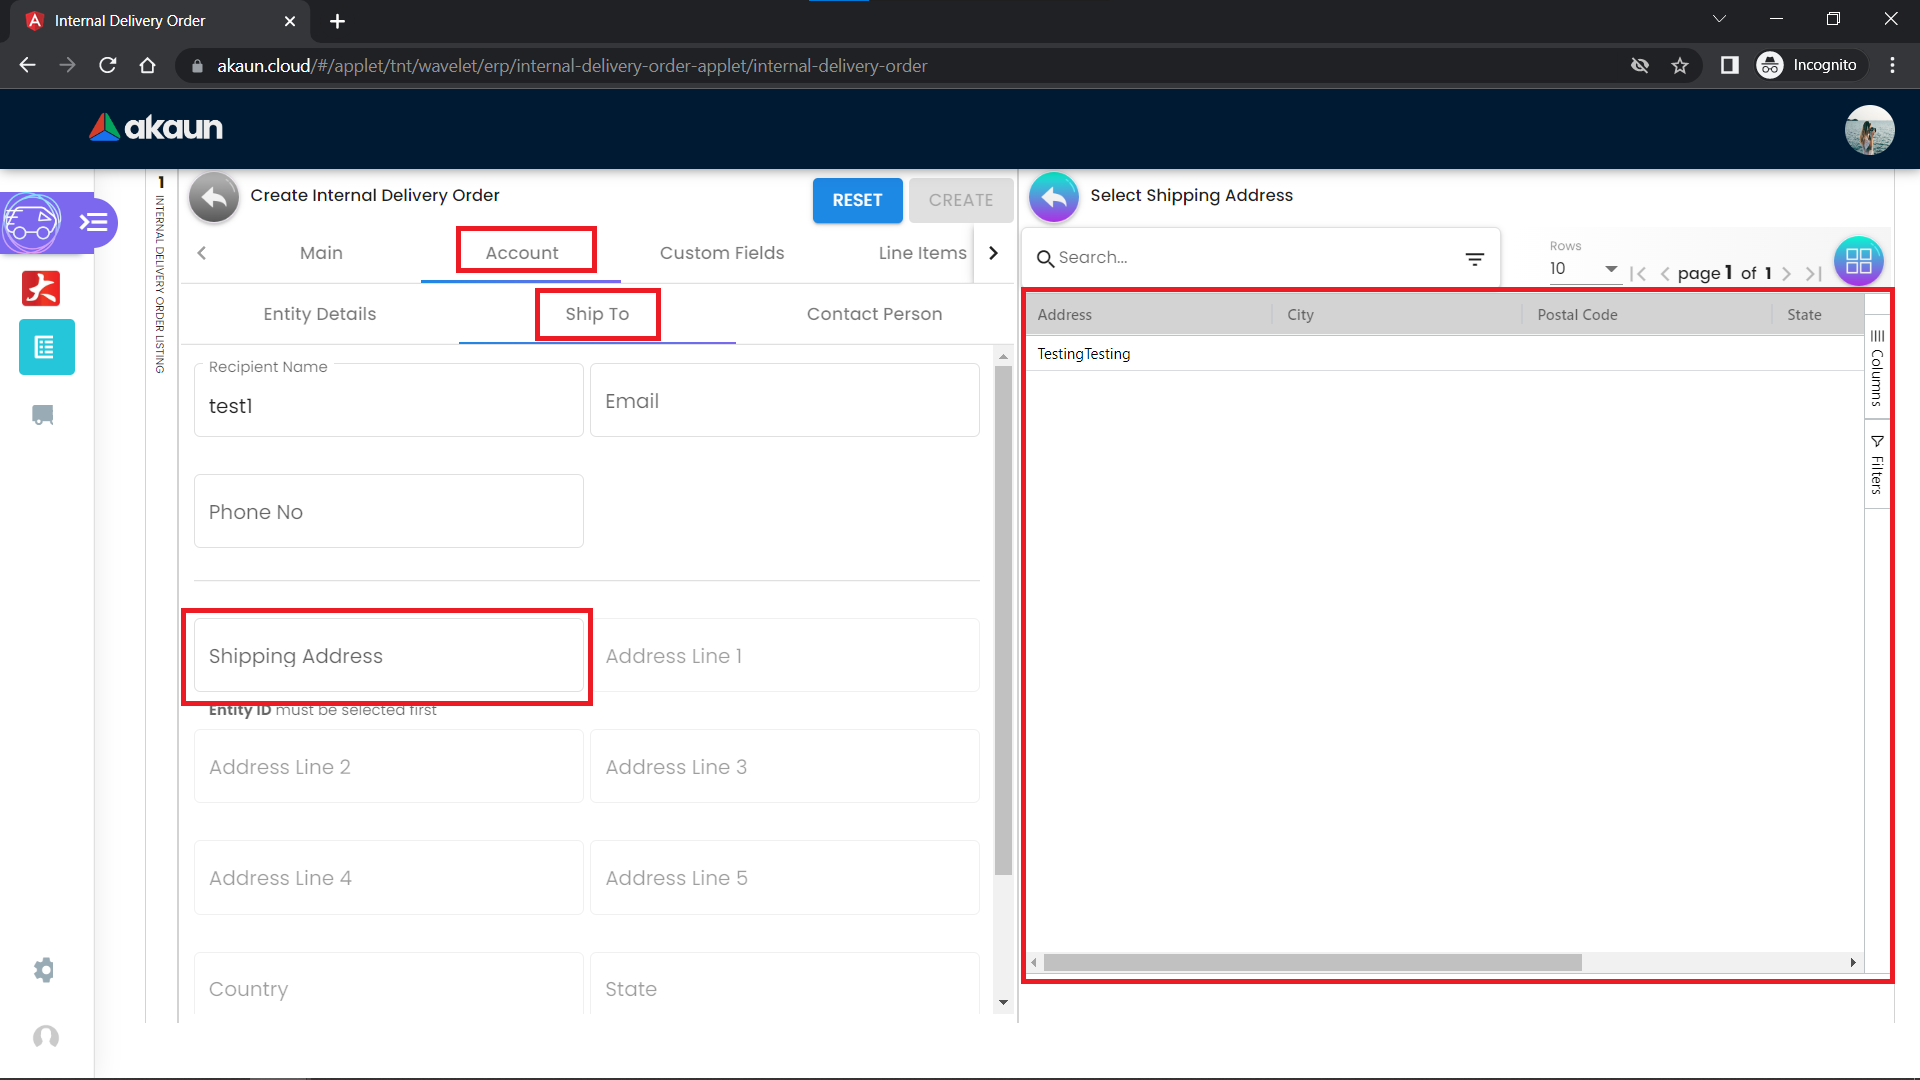Expand the Columns side panel
Viewport: 1920px width, 1080px height.
point(1877,368)
